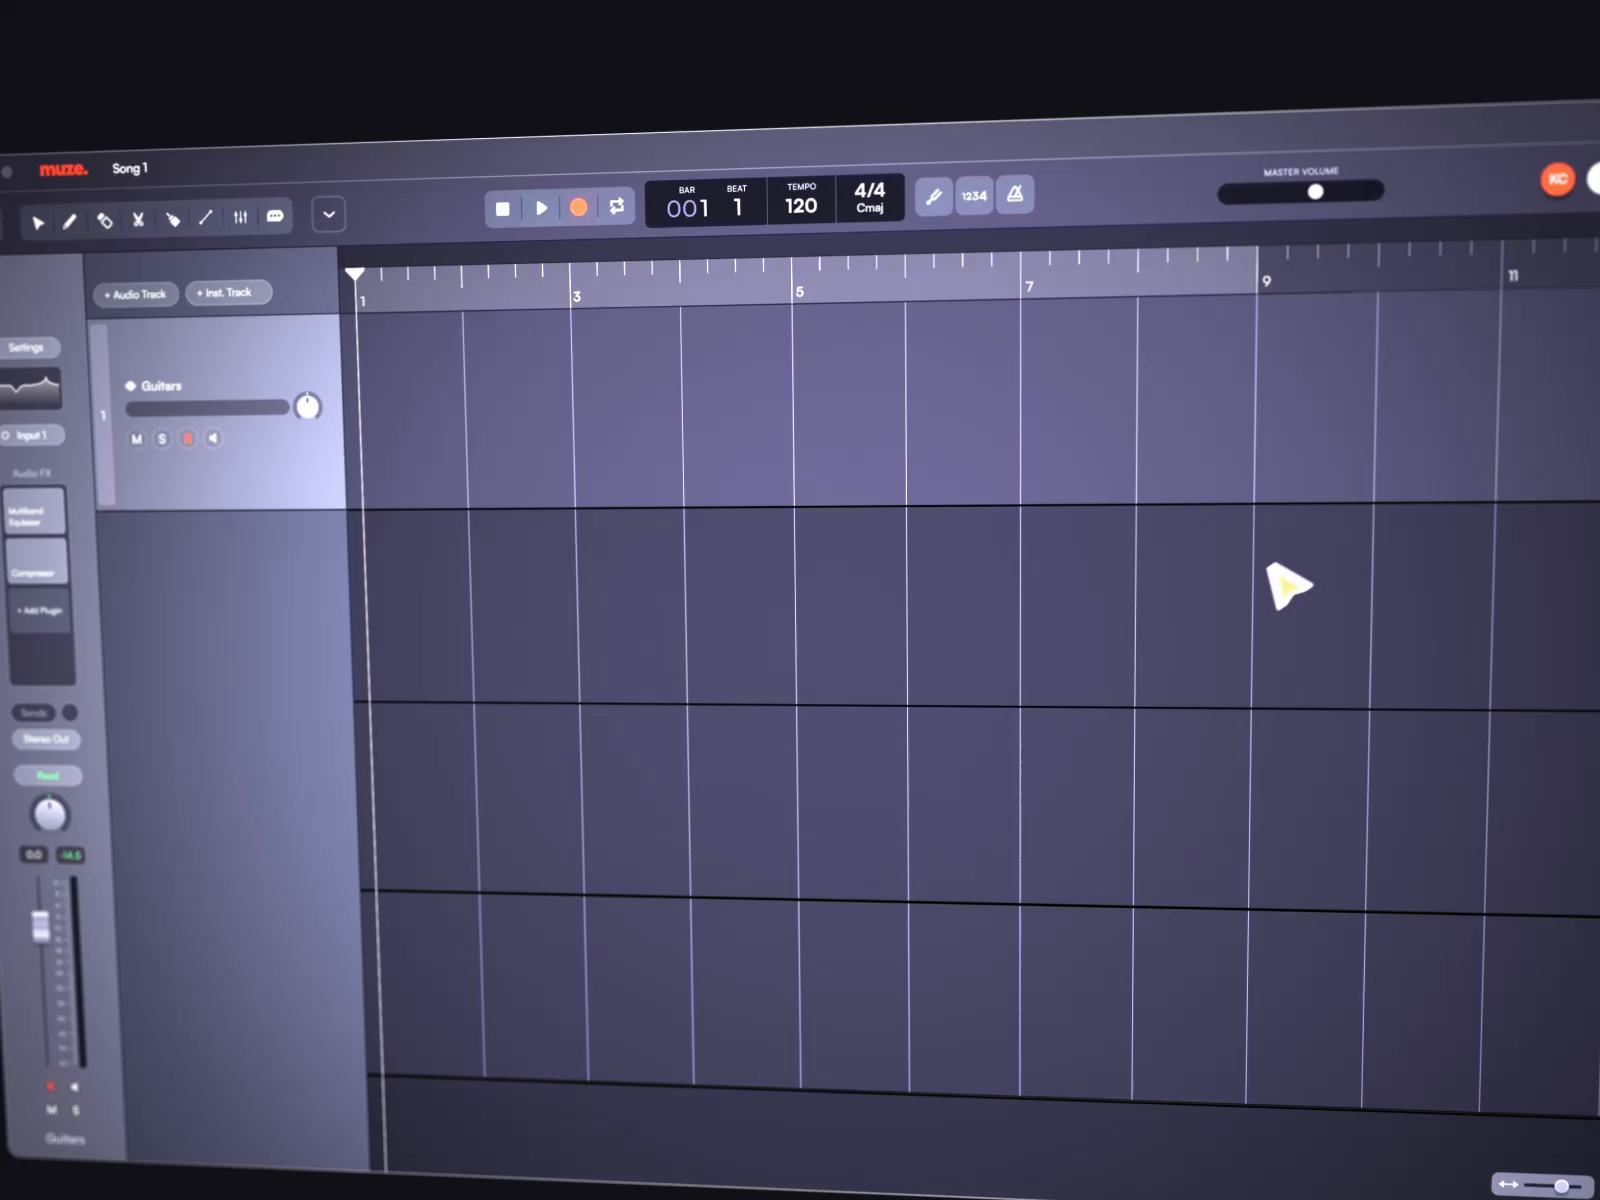Open the EQ curve thumbnail

[30, 388]
